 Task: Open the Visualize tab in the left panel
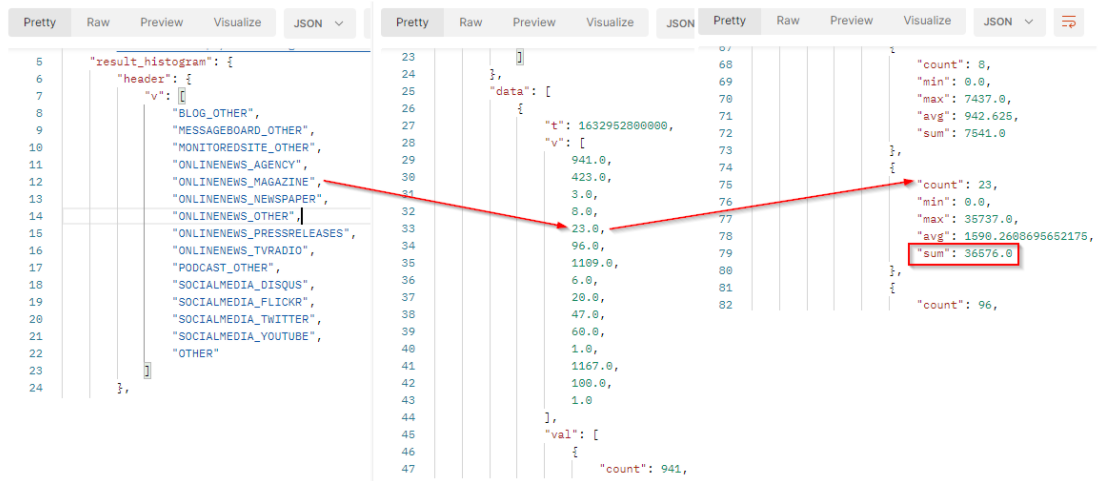[x=237, y=22]
